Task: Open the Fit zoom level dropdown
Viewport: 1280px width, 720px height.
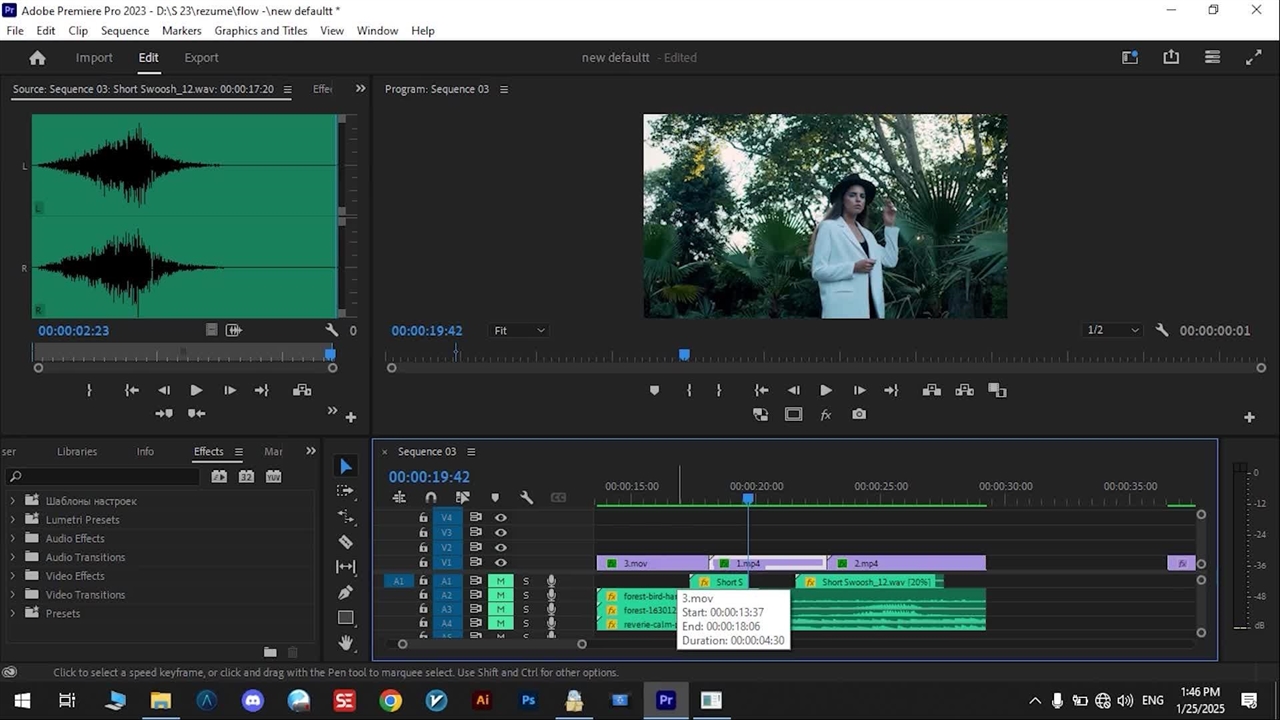Action: pos(519,331)
